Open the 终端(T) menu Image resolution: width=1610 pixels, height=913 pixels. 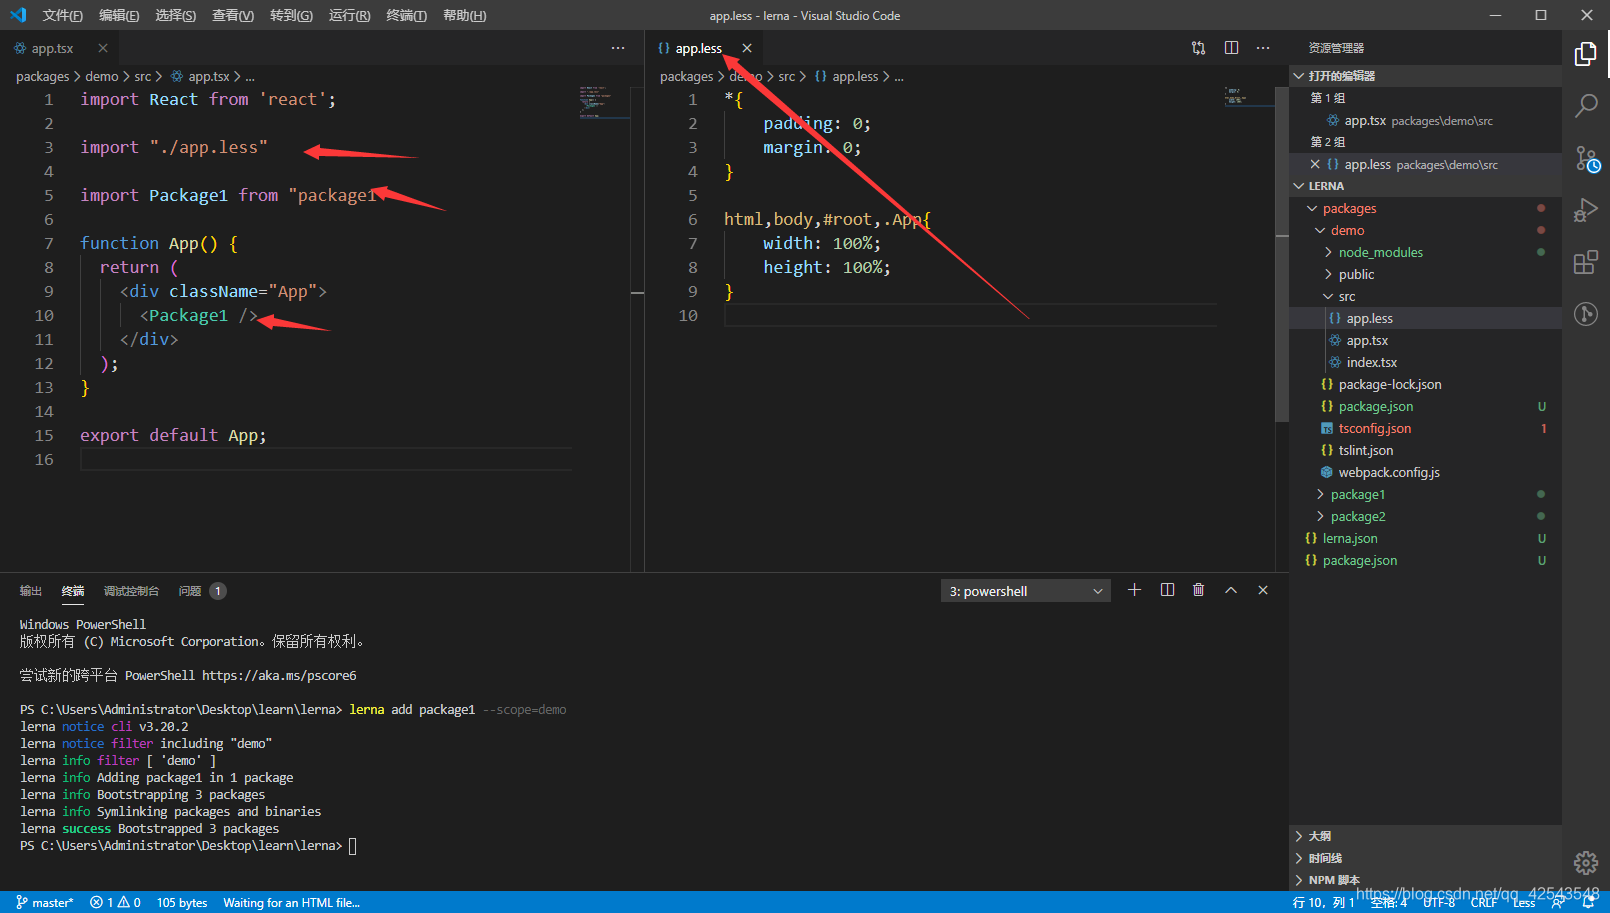tap(406, 15)
